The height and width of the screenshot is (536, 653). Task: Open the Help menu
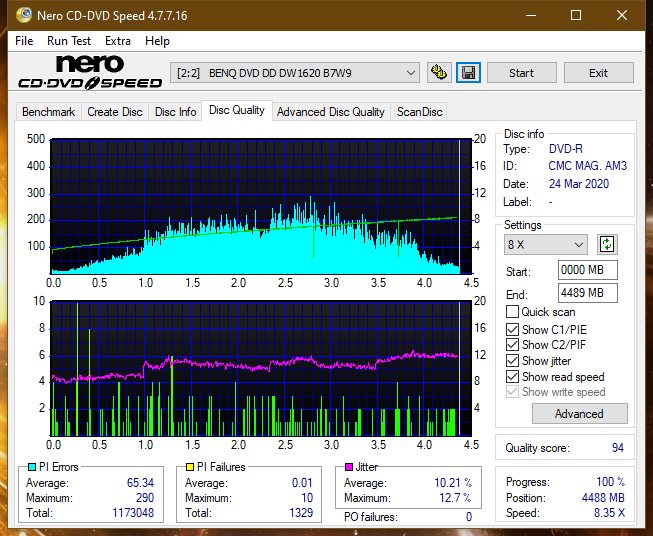point(157,41)
